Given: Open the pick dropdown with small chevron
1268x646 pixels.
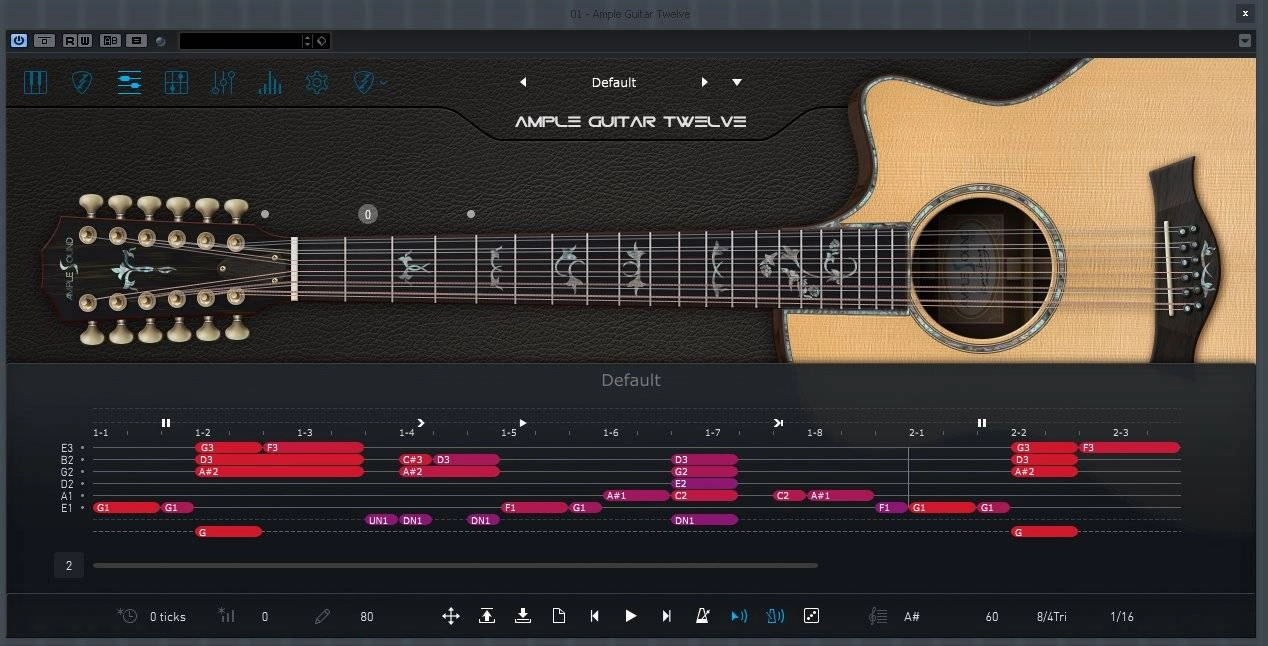Looking at the screenshot, I should [x=369, y=82].
